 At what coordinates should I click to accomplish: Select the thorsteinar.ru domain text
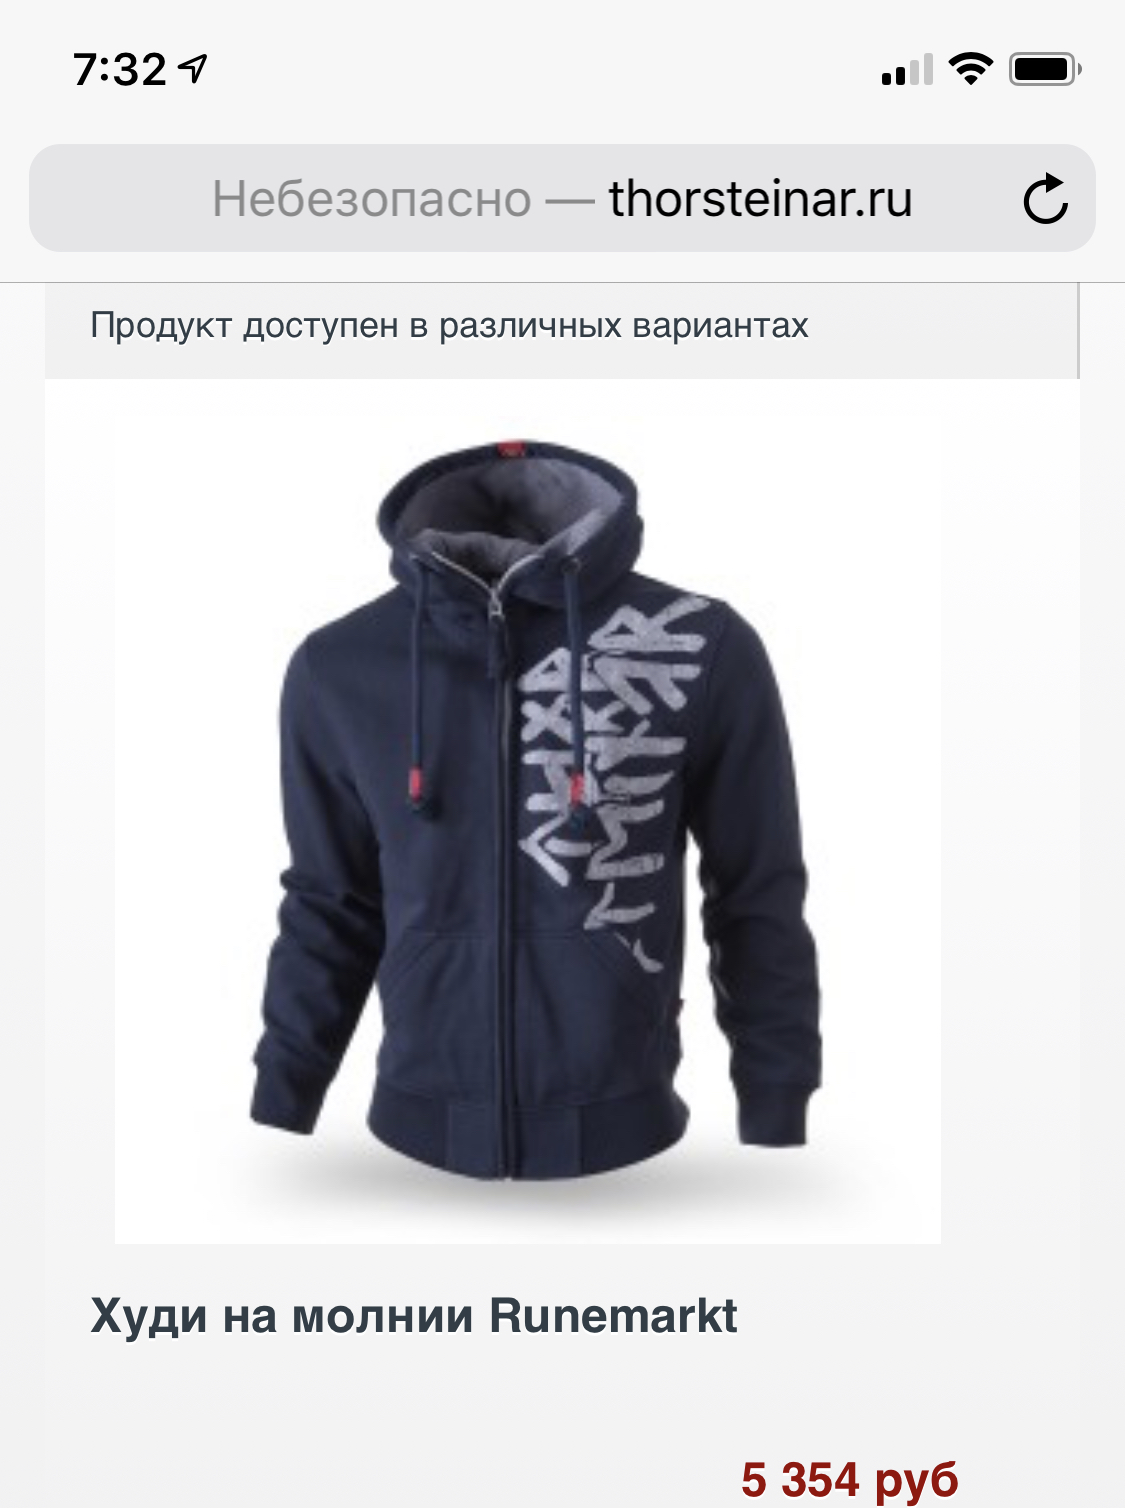760,198
